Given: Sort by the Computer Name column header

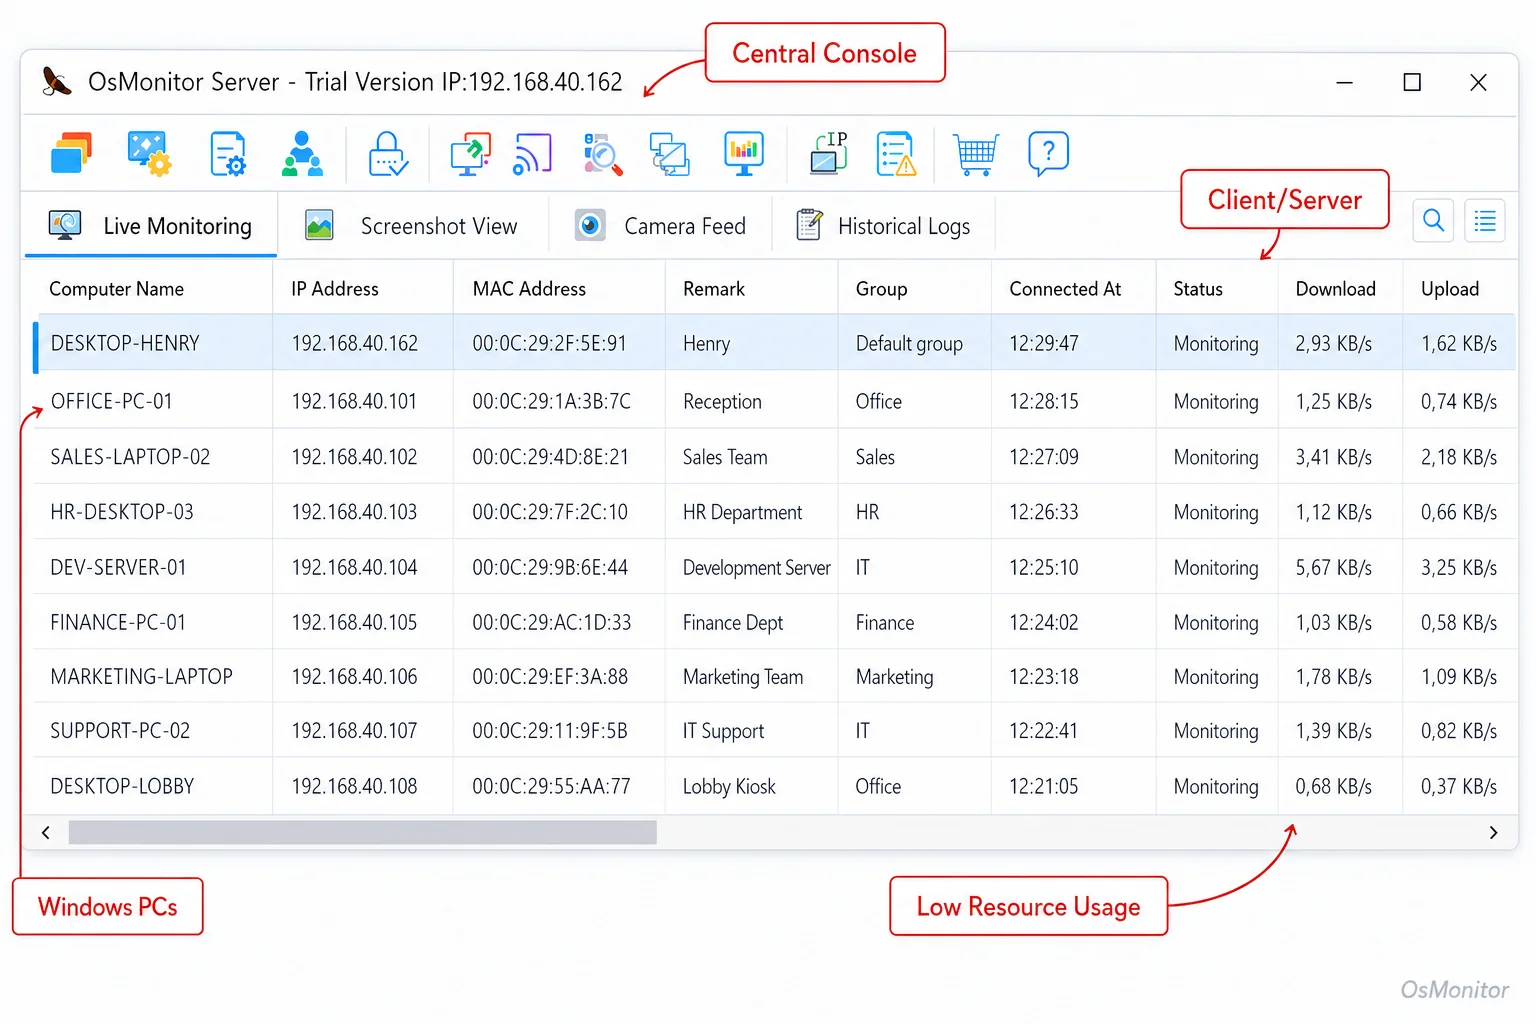Looking at the screenshot, I should tap(117, 289).
